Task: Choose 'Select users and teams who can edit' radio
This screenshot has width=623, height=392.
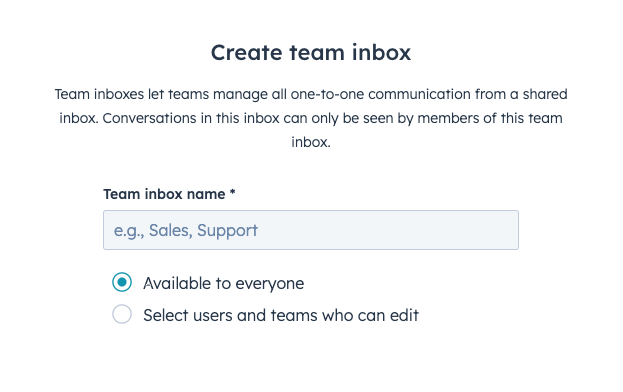Action: click(x=122, y=314)
